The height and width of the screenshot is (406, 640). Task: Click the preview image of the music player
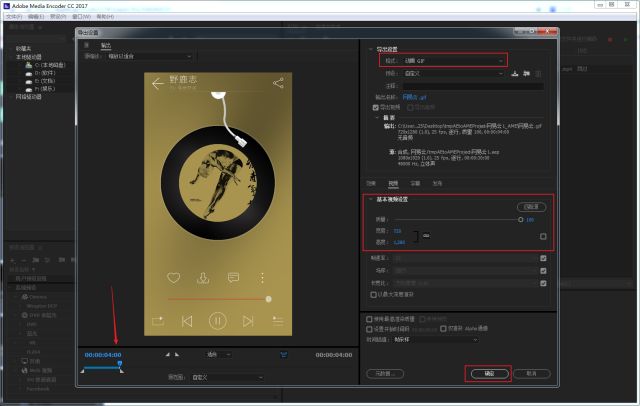pos(218,204)
